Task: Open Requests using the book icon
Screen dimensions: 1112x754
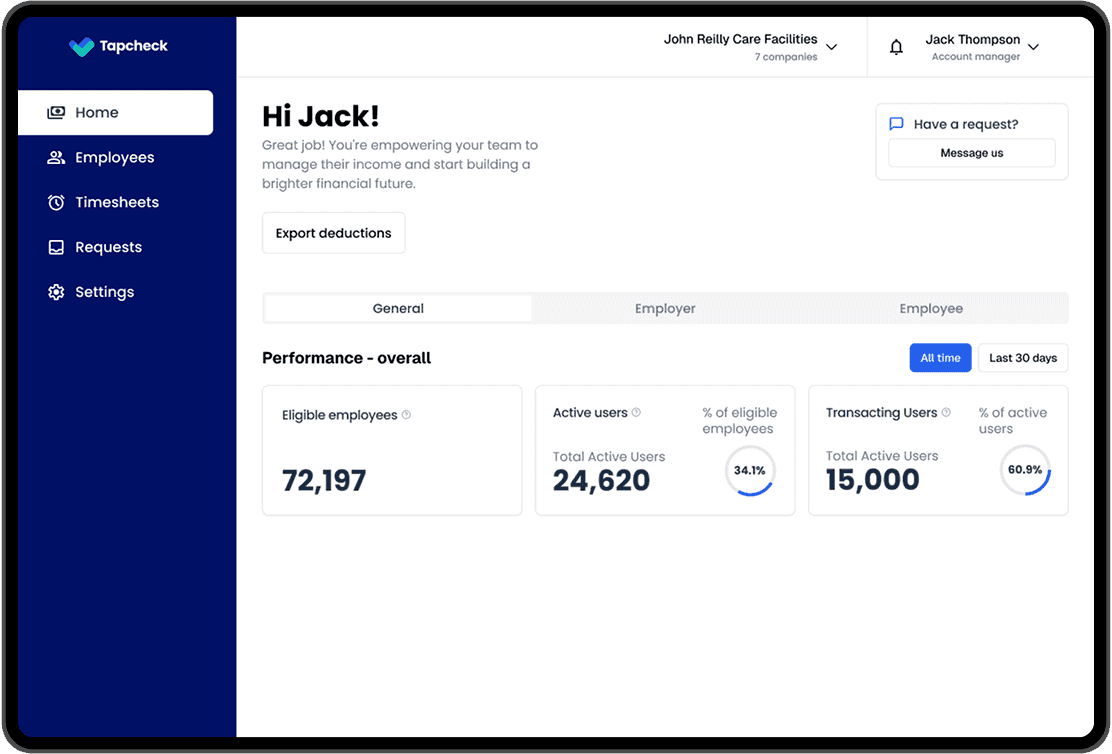Action: [x=56, y=247]
